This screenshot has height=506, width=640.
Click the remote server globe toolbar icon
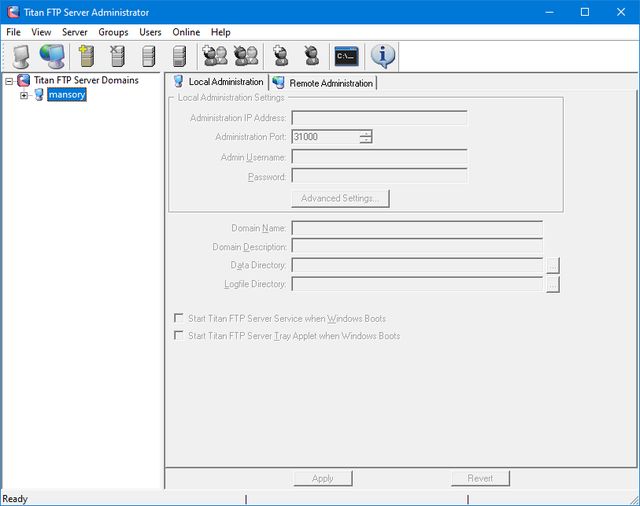click(x=52, y=56)
